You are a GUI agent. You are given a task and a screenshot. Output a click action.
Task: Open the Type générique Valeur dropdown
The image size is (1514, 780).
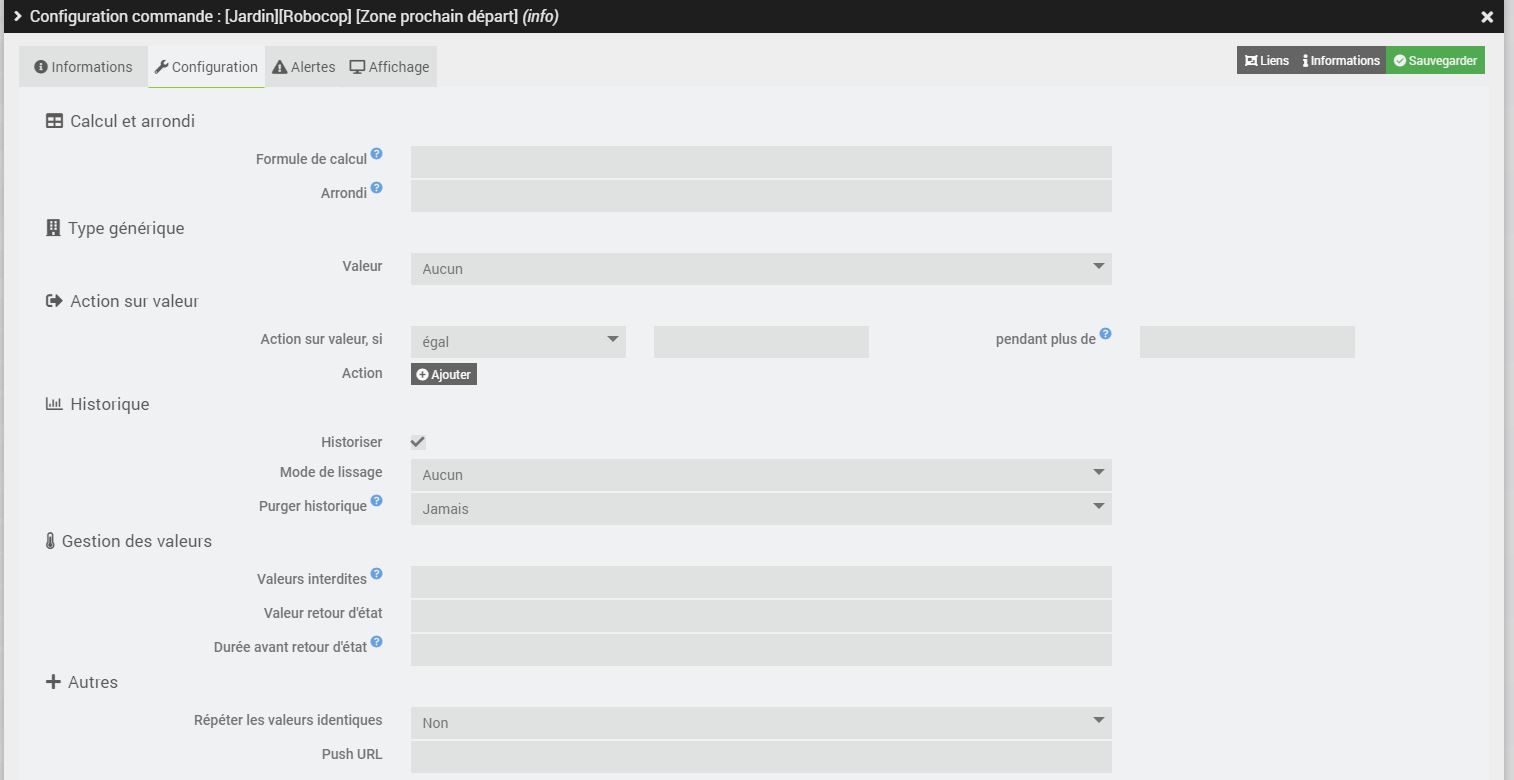[760, 268]
